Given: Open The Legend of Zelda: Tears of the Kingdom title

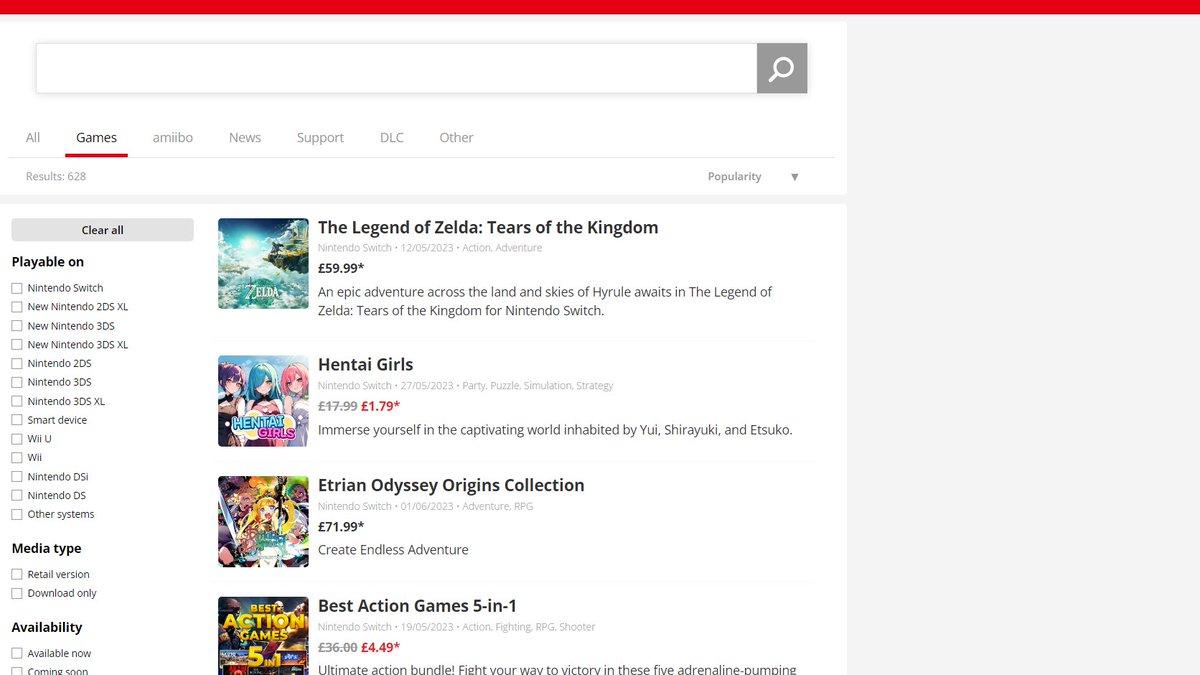Looking at the screenshot, I should [488, 227].
